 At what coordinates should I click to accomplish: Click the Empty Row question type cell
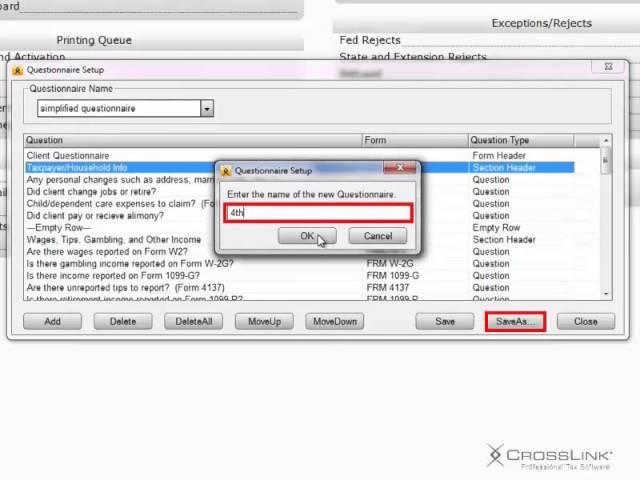[x=496, y=228]
